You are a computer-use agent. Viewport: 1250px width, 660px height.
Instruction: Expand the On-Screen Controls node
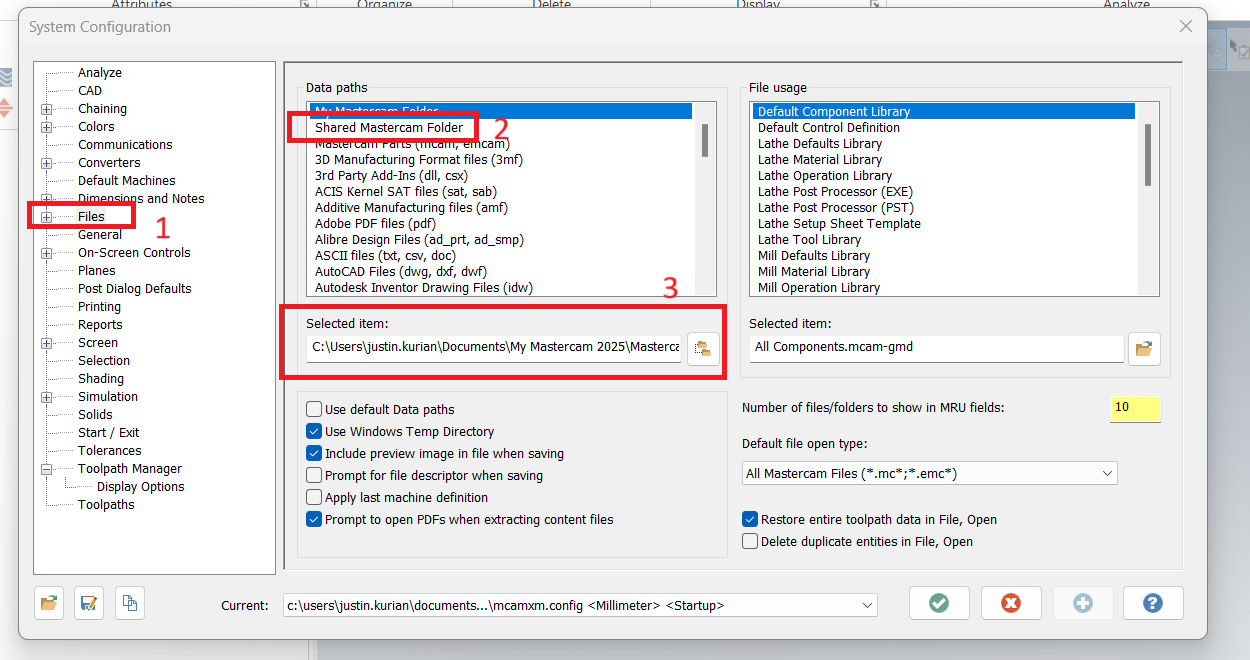(46, 253)
